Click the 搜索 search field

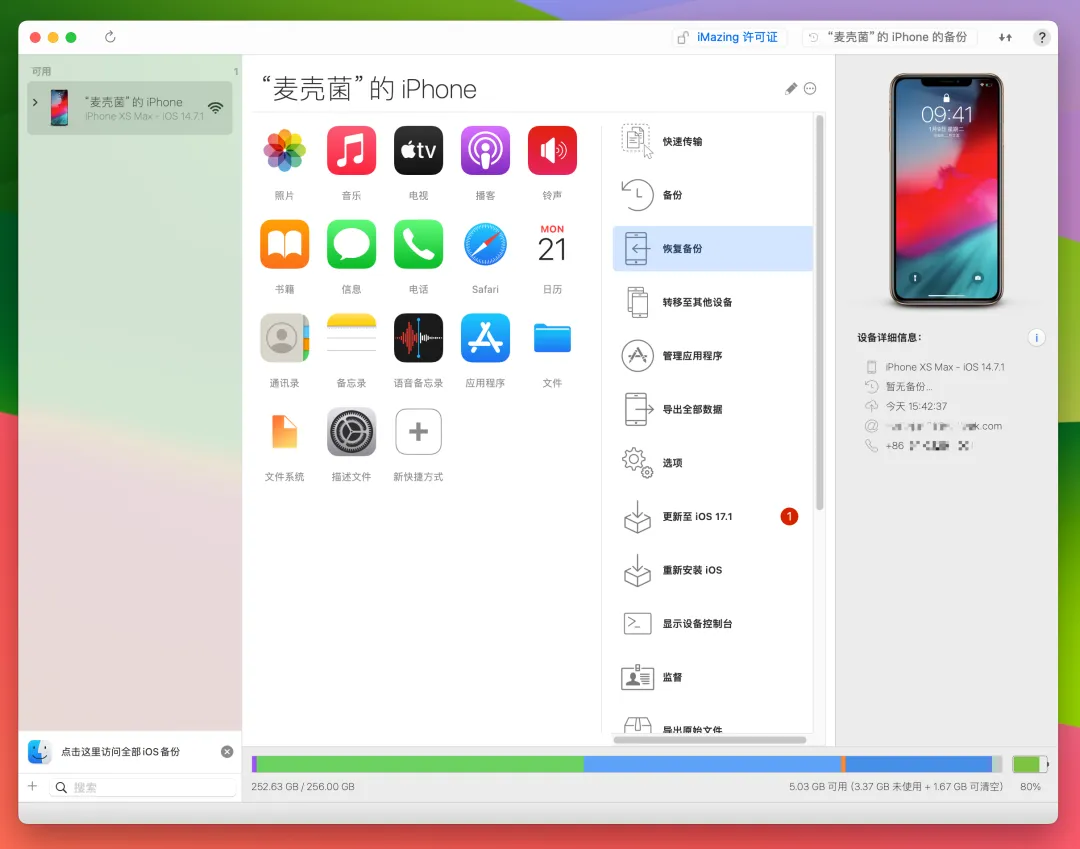(143, 787)
